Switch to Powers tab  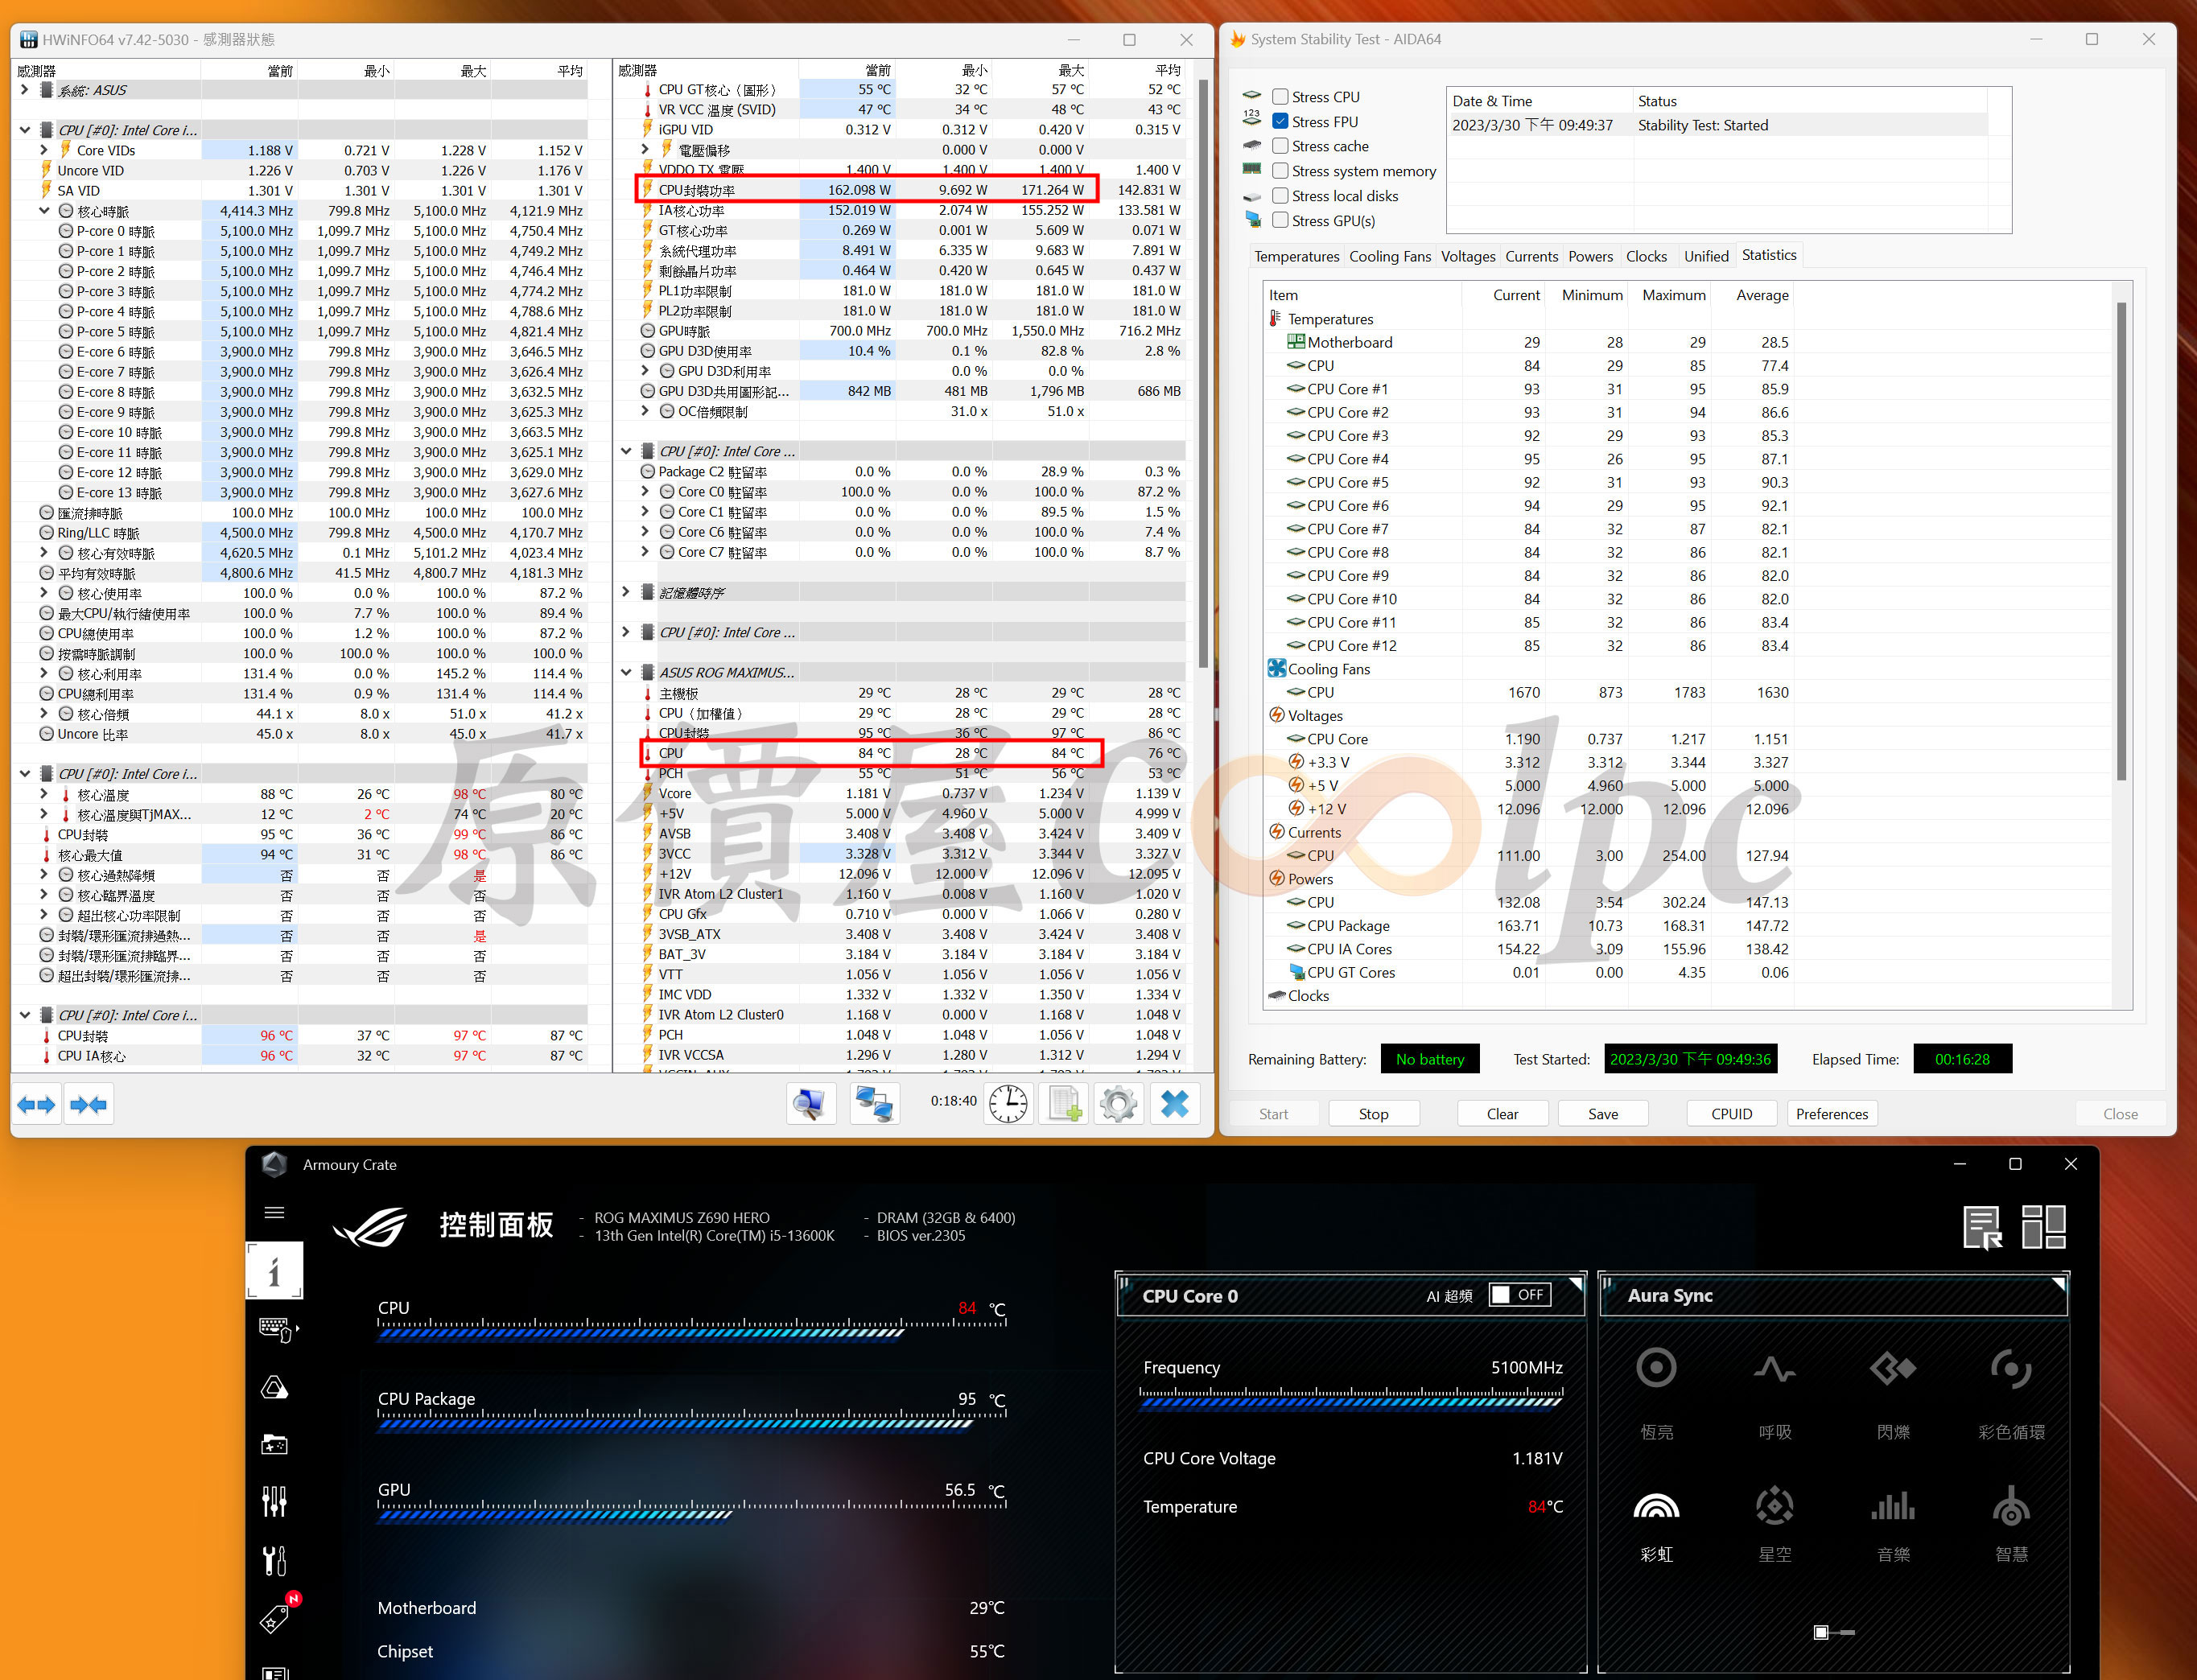coord(1590,257)
